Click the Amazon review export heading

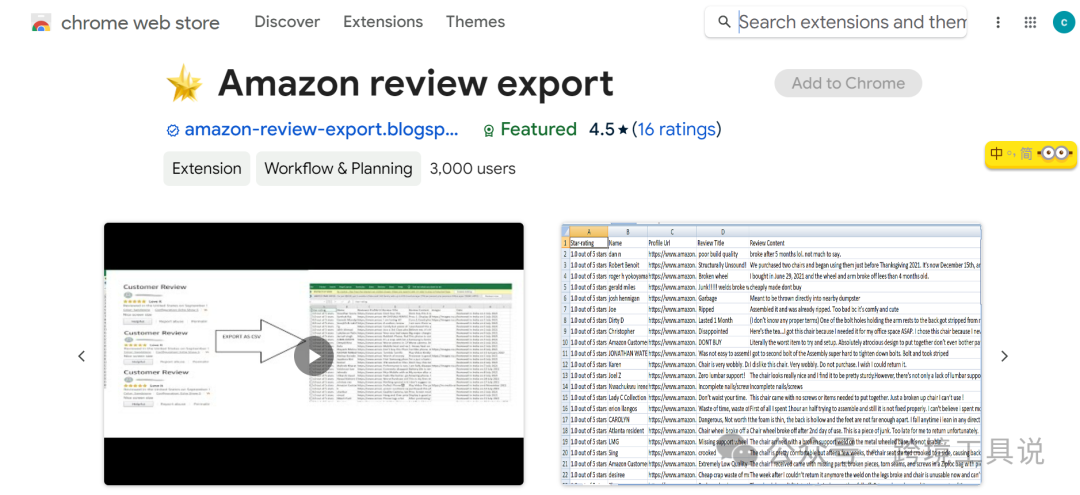415,83
